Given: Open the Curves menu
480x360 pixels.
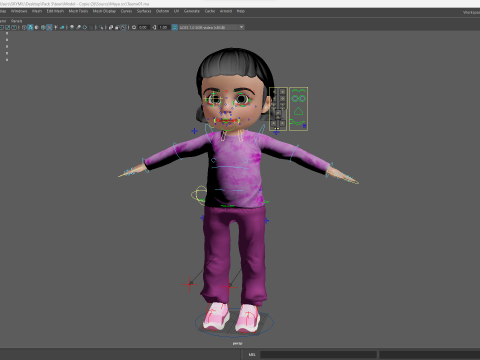Looking at the screenshot, I should (x=126, y=11).
